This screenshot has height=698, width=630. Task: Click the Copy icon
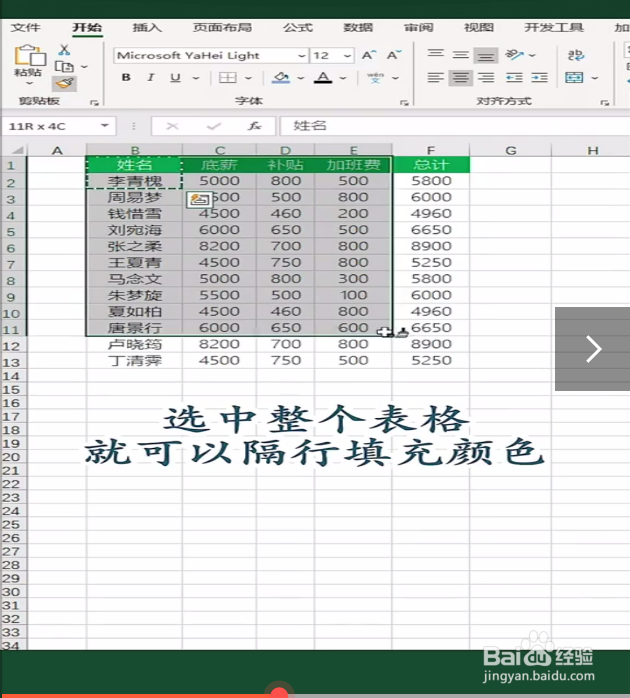[x=65, y=67]
